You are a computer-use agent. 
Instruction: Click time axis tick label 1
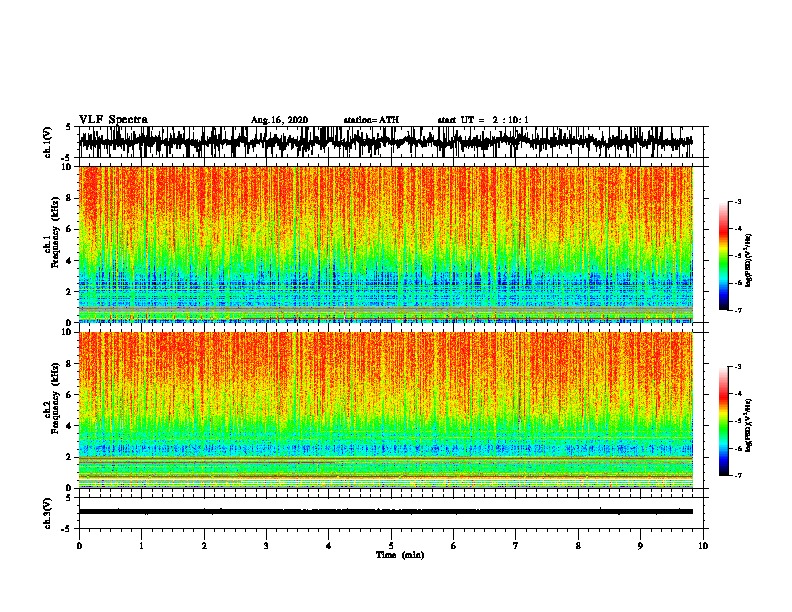point(141,546)
